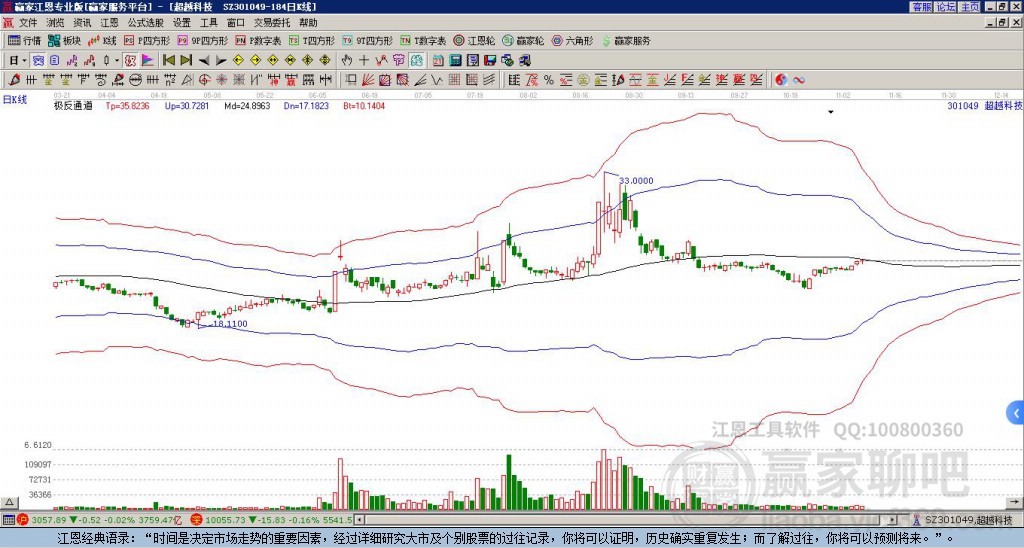Click the Dn=17.1823 value
This screenshot has height=548, width=1024.
pyautogui.click(x=306, y=105)
